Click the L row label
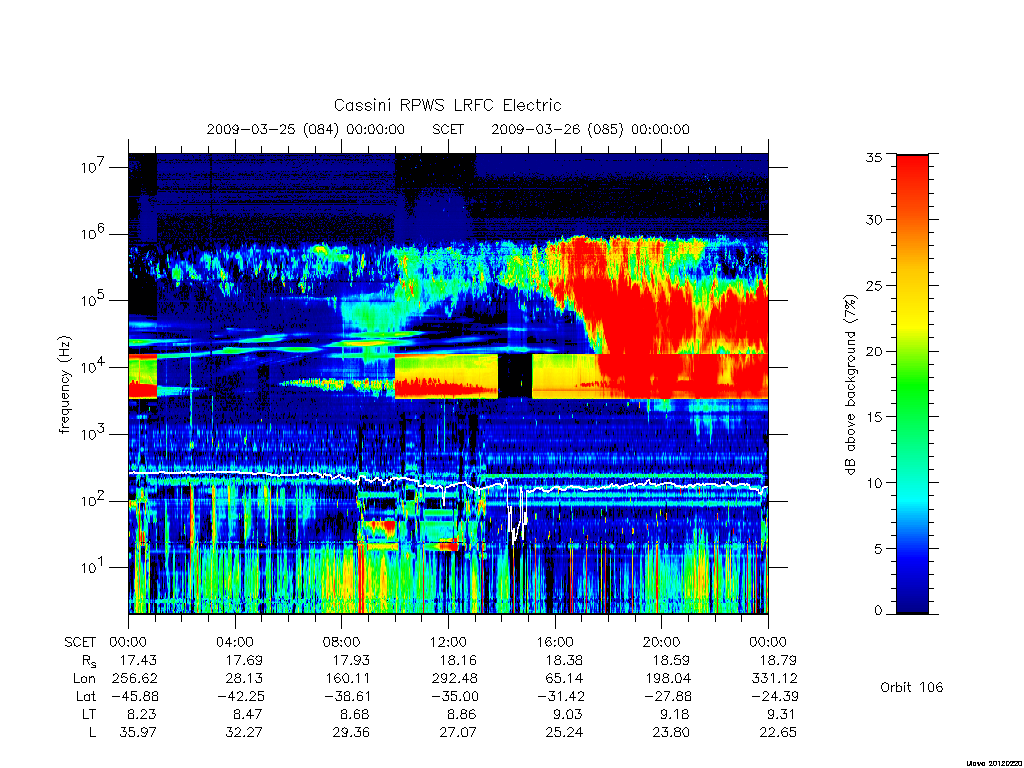The image size is (1024, 768). [92, 733]
